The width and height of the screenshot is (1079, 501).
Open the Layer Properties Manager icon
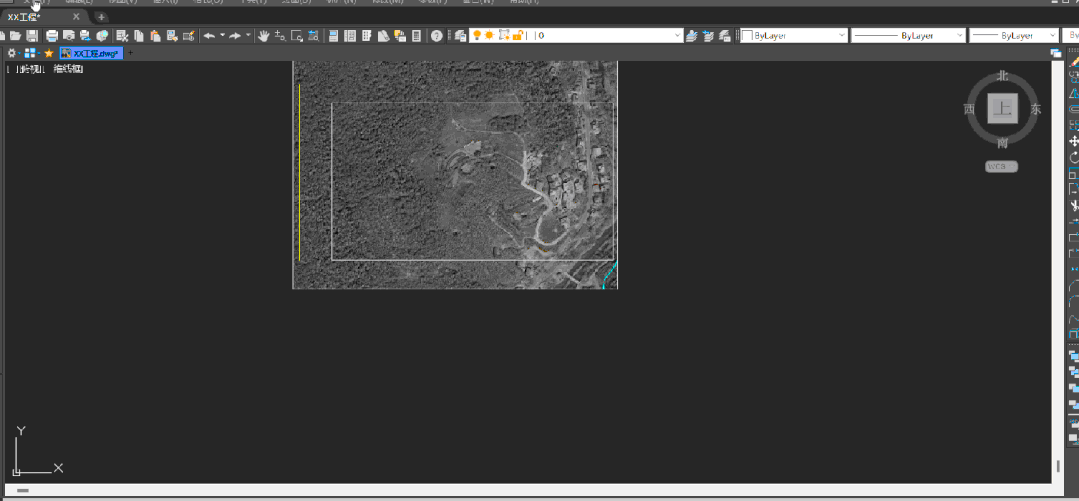(x=460, y=36)
